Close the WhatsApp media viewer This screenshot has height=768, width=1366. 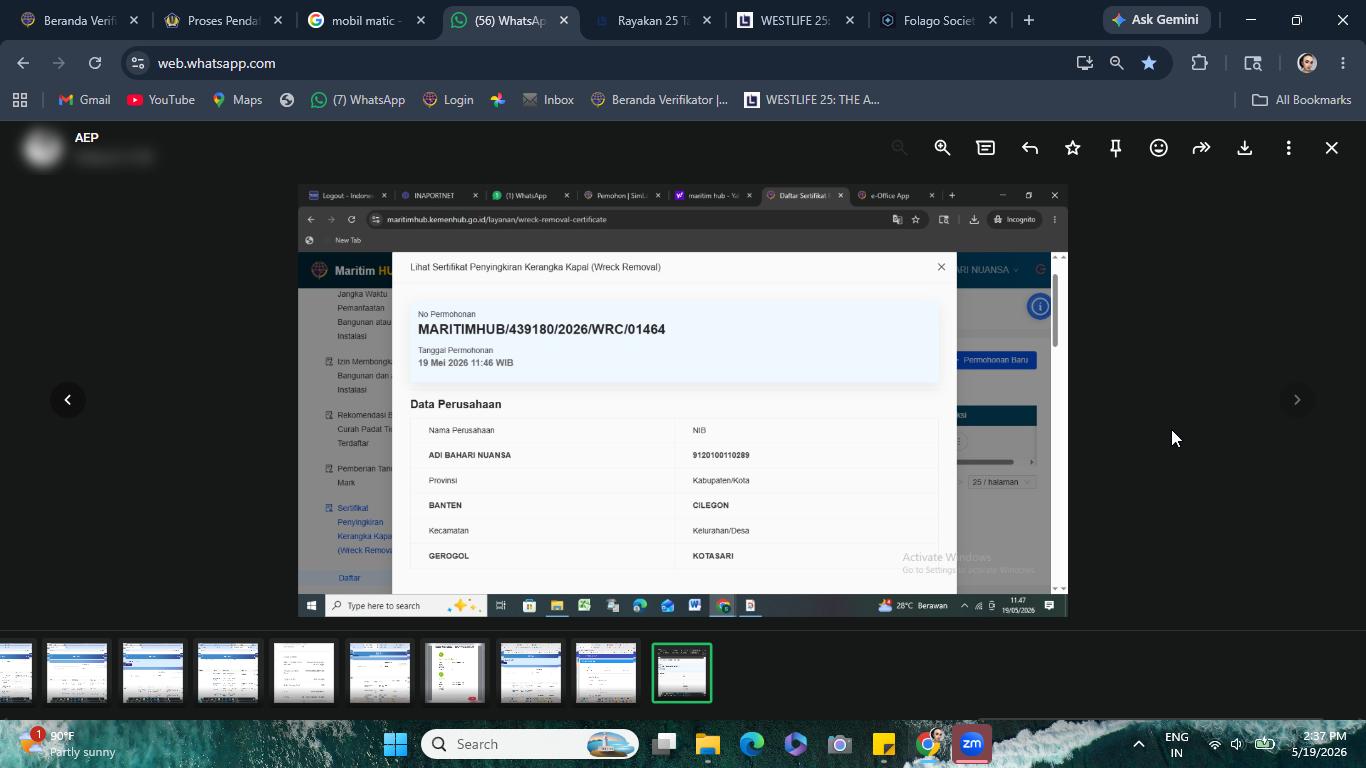coord(1331,148)
